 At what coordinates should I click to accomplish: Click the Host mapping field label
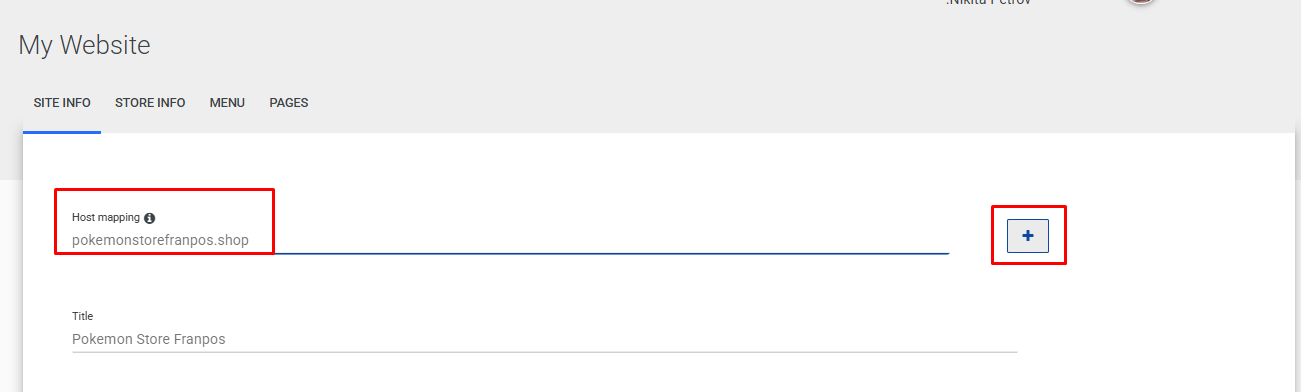(x=106, y=218)
